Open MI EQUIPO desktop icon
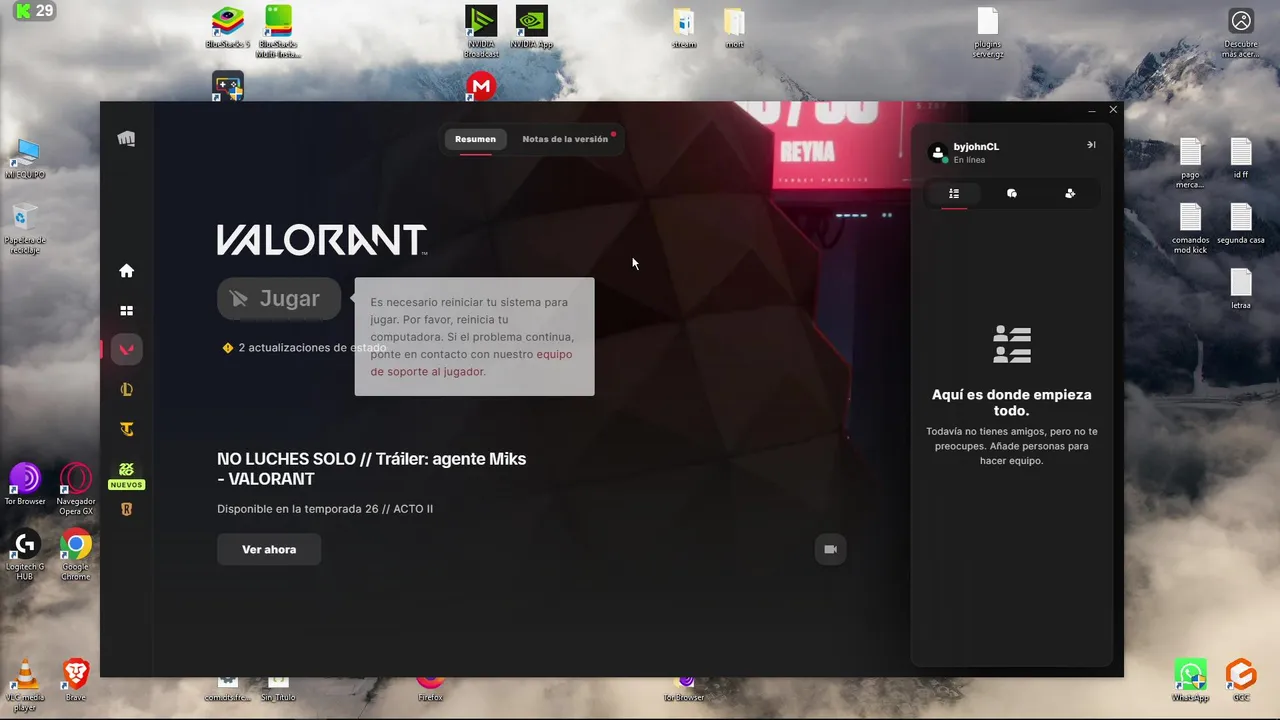The height and width of the screenshot is (720, 1280). tap(25, 159)
